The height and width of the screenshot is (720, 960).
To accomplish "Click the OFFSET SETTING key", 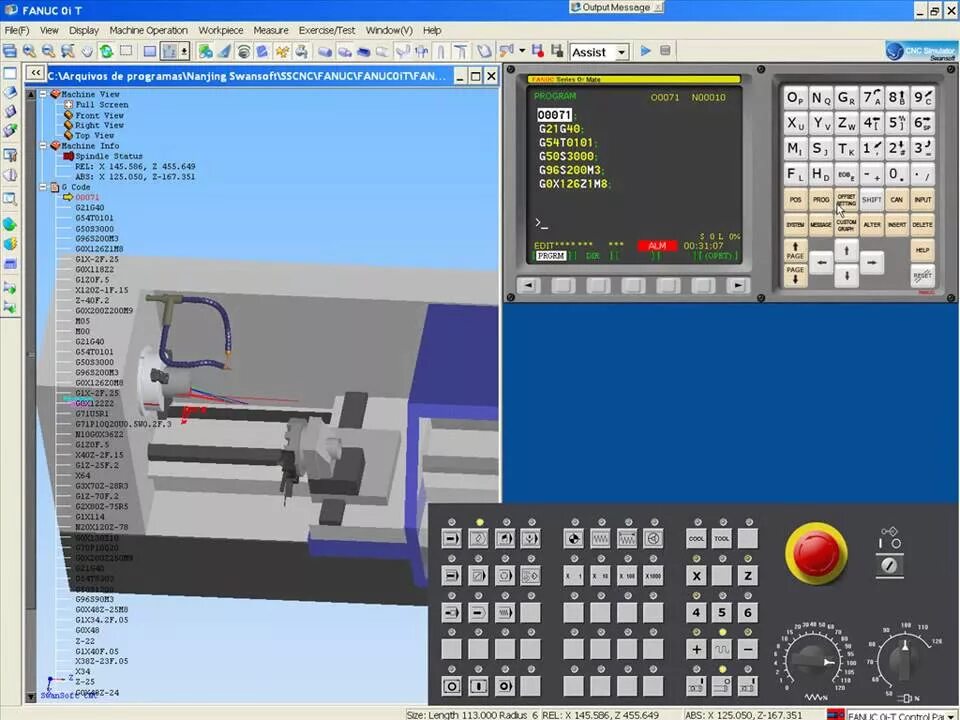I will point(846,200).
